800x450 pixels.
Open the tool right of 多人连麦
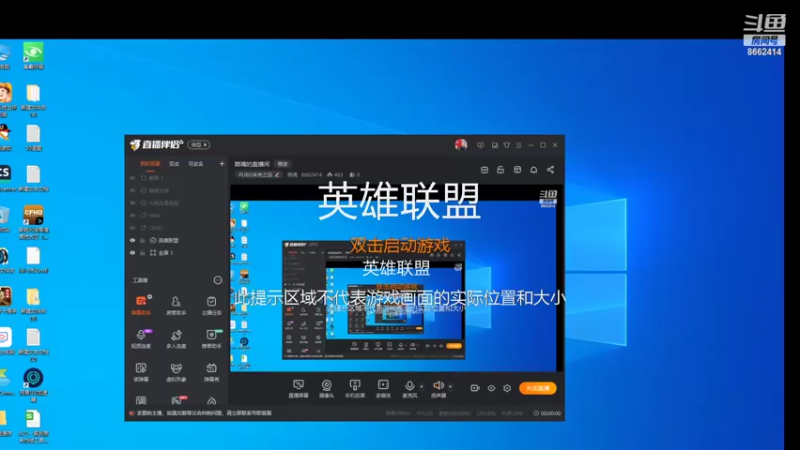click(211, 339)
